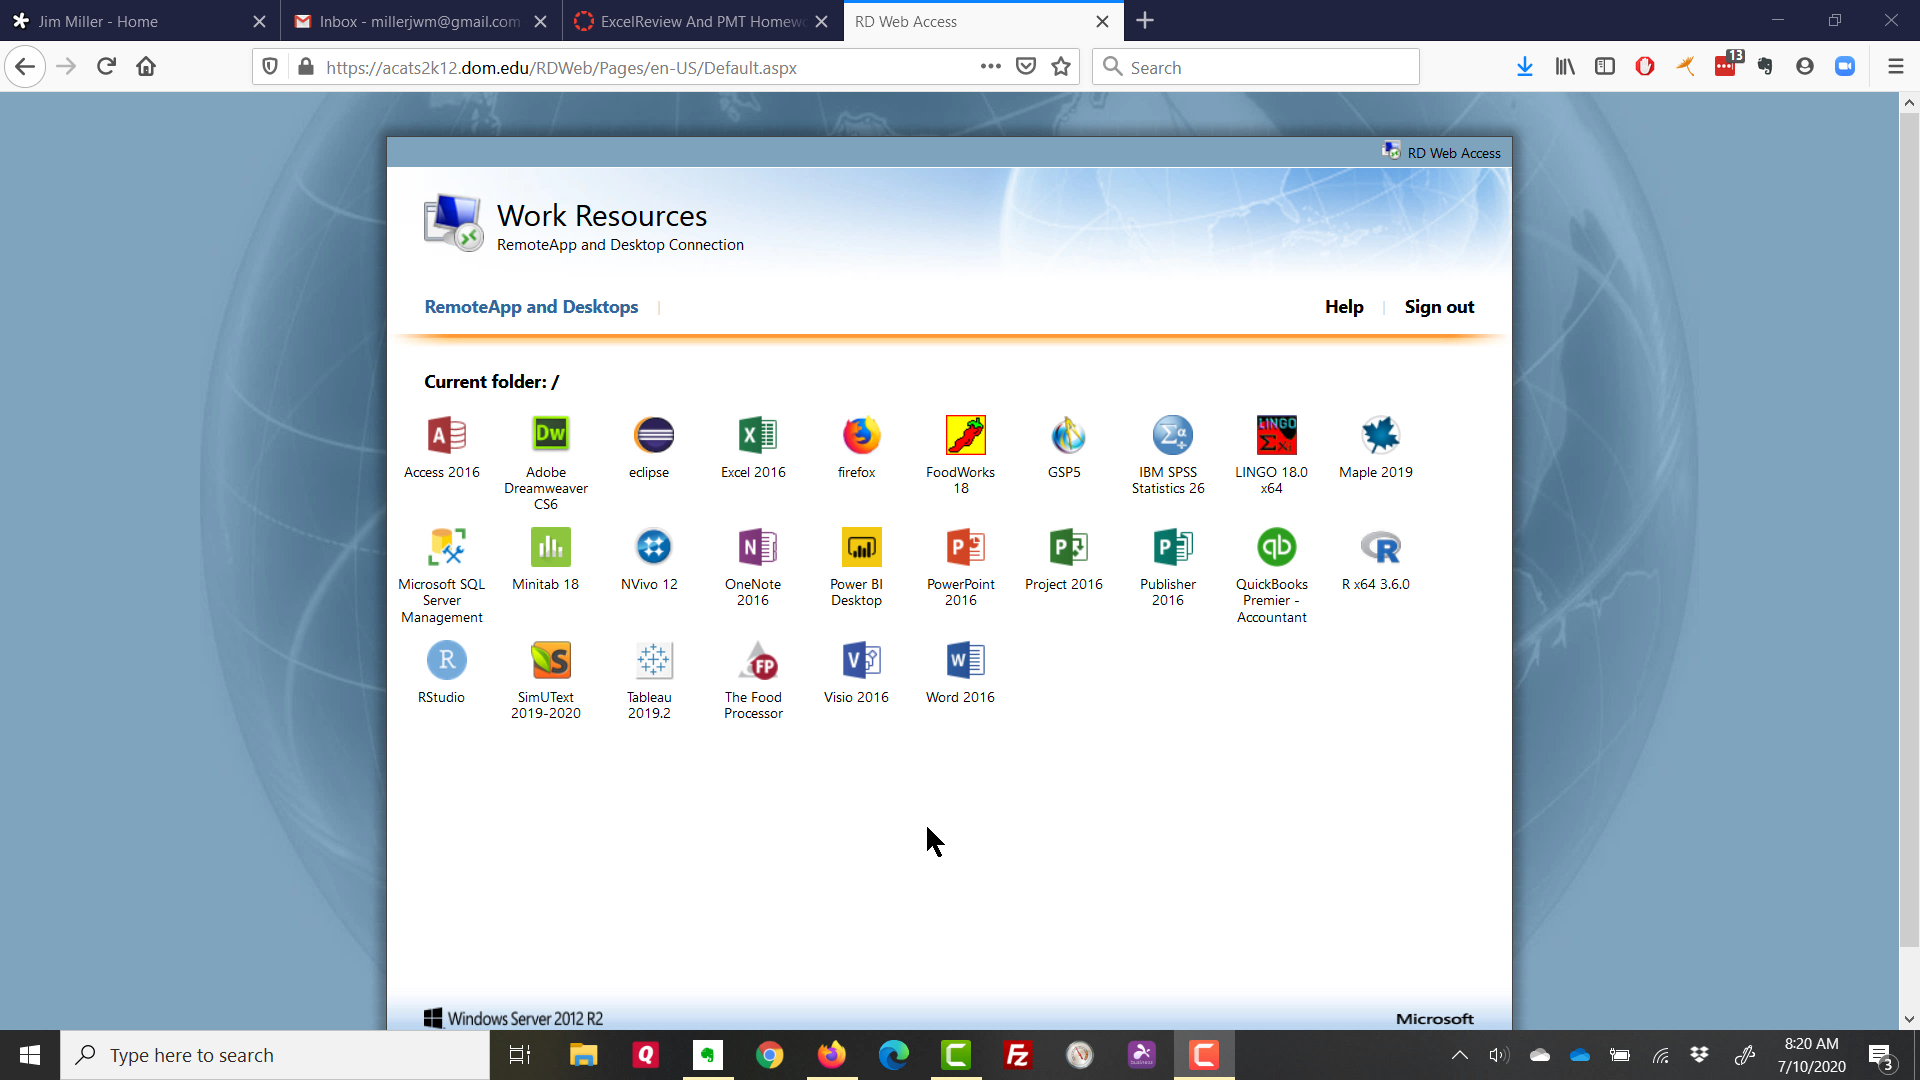This screenshot has height=1080, width=1920.
Task: Show hidden system tray icons
Action: click(x=1459, y=1055)
